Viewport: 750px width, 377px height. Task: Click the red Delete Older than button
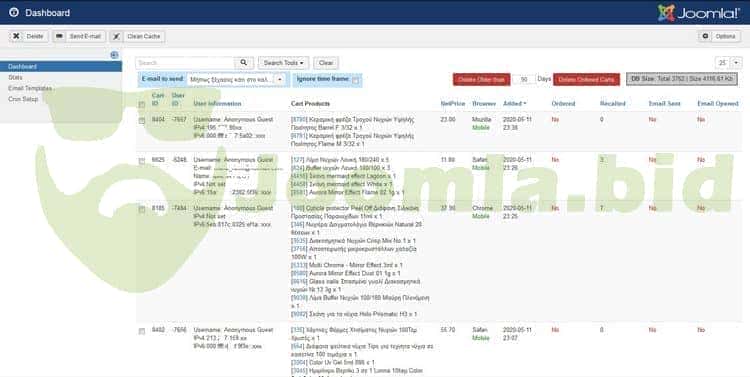click(481, 79)
